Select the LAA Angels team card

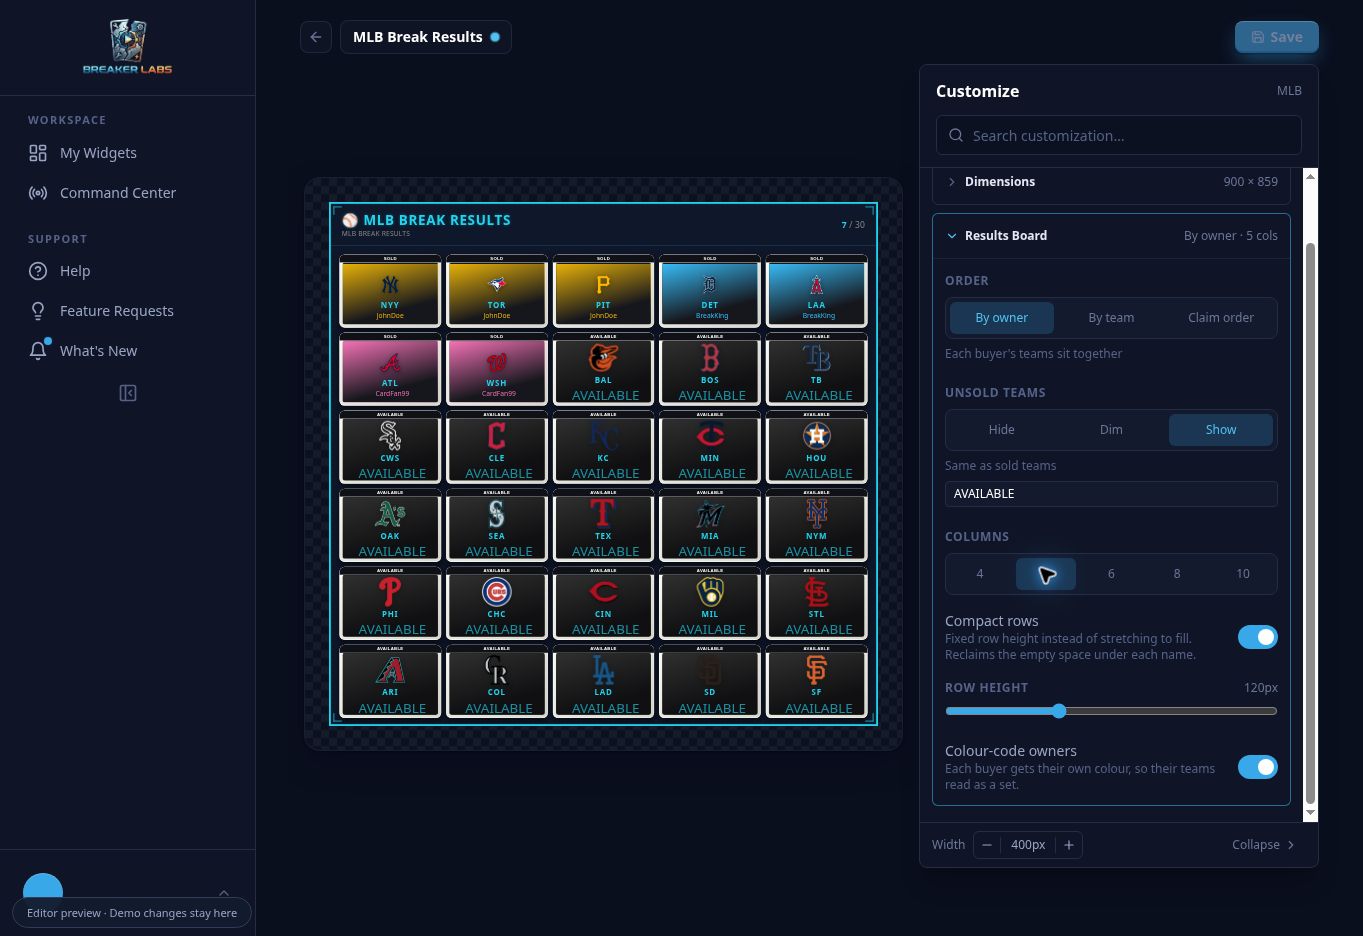(x=817, y=290)
